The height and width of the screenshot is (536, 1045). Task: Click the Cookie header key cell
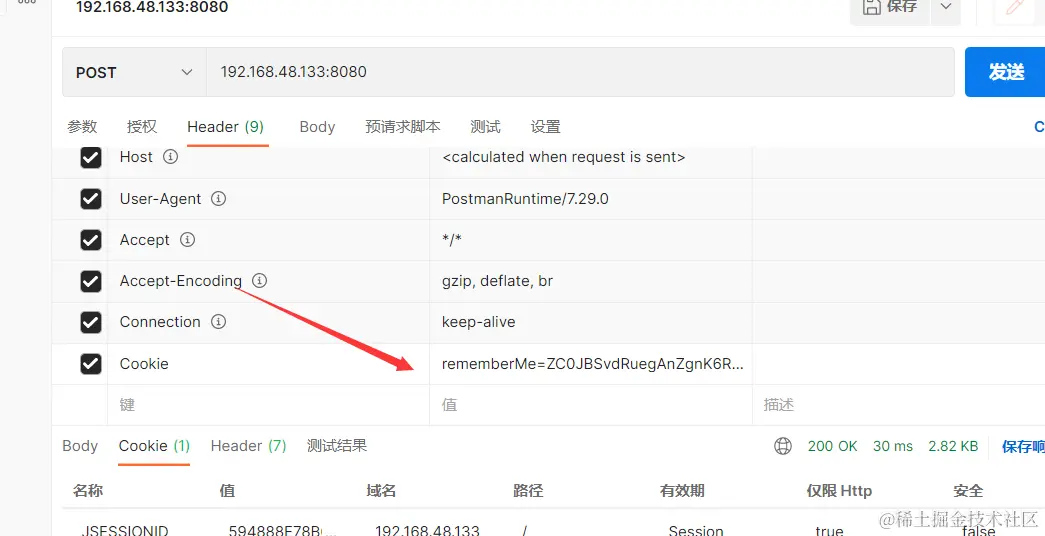coord(268,364)
